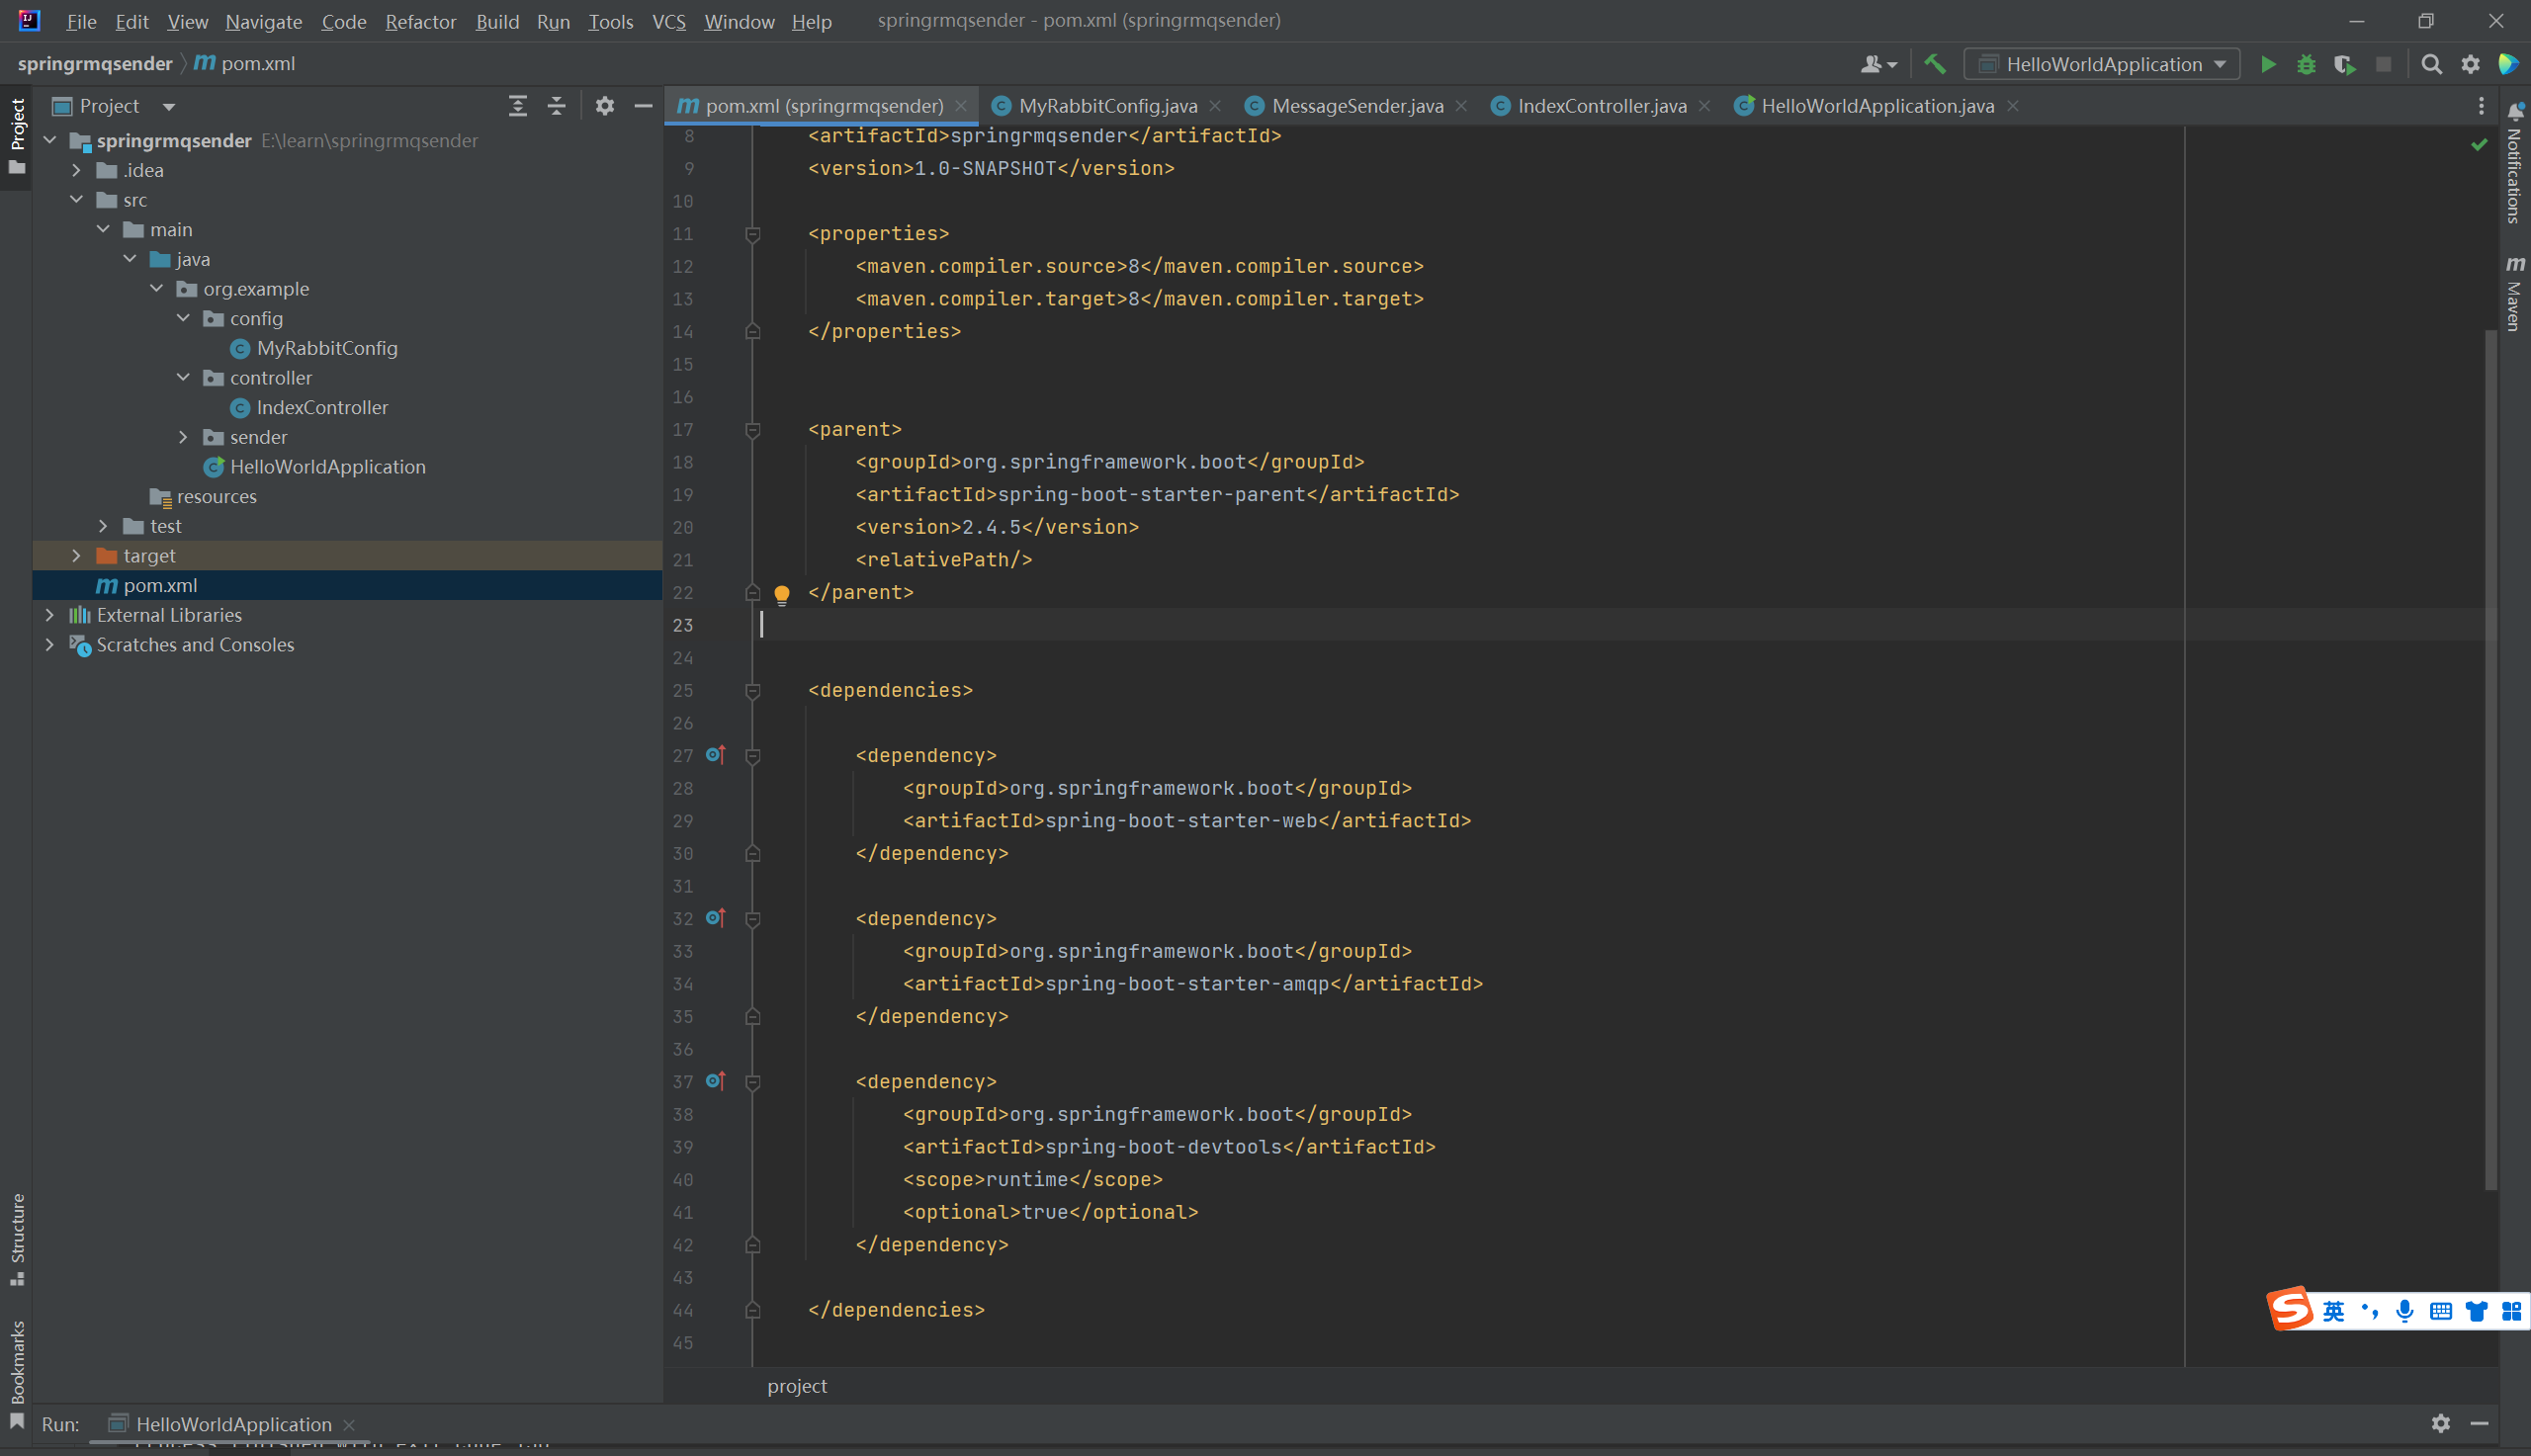
Task: Expand the External Libraries node
Action: [50, 614]
